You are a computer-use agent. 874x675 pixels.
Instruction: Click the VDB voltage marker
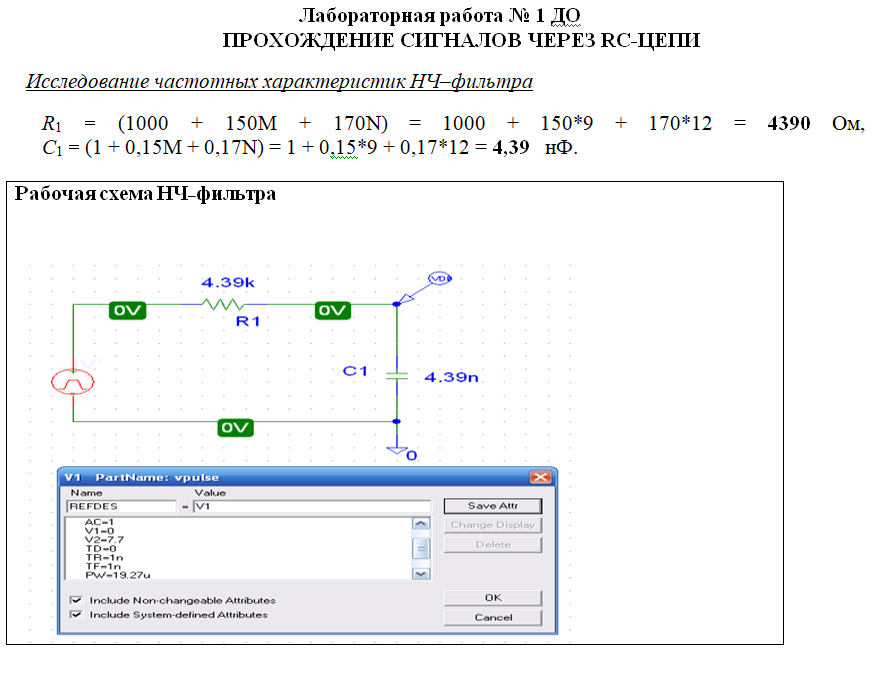coord(439,278)
